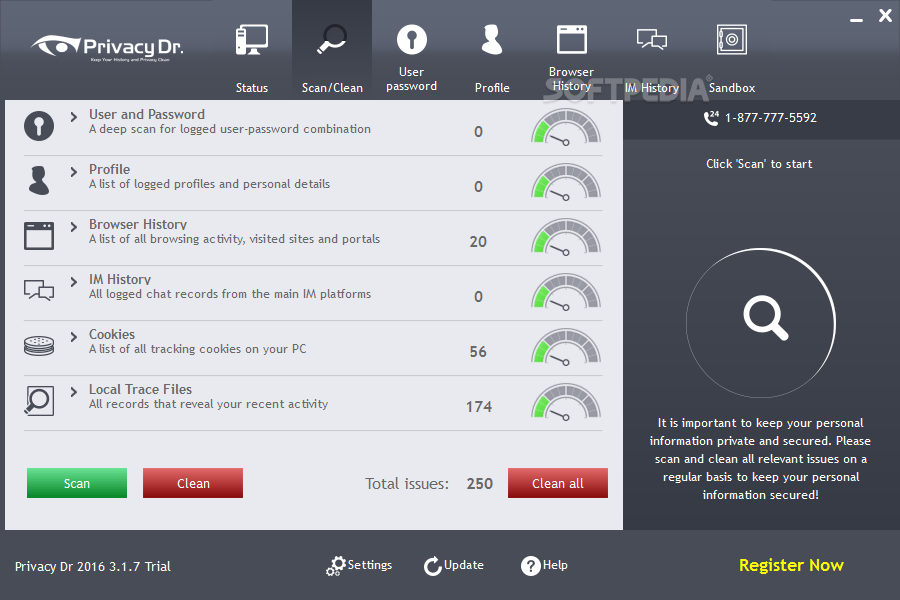
Task: Click the Register Now link
Action: (x=791, y=566)
